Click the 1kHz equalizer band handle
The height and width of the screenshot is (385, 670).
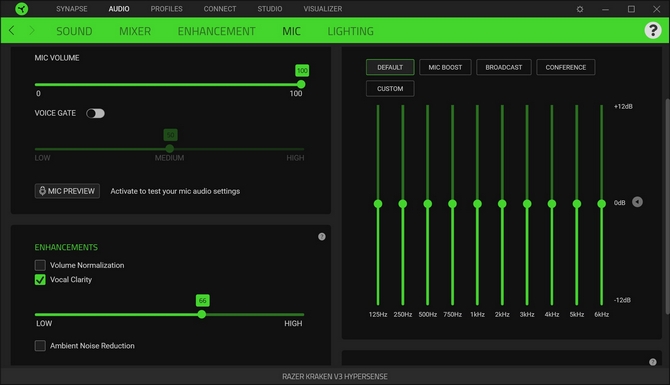point(477,204)
